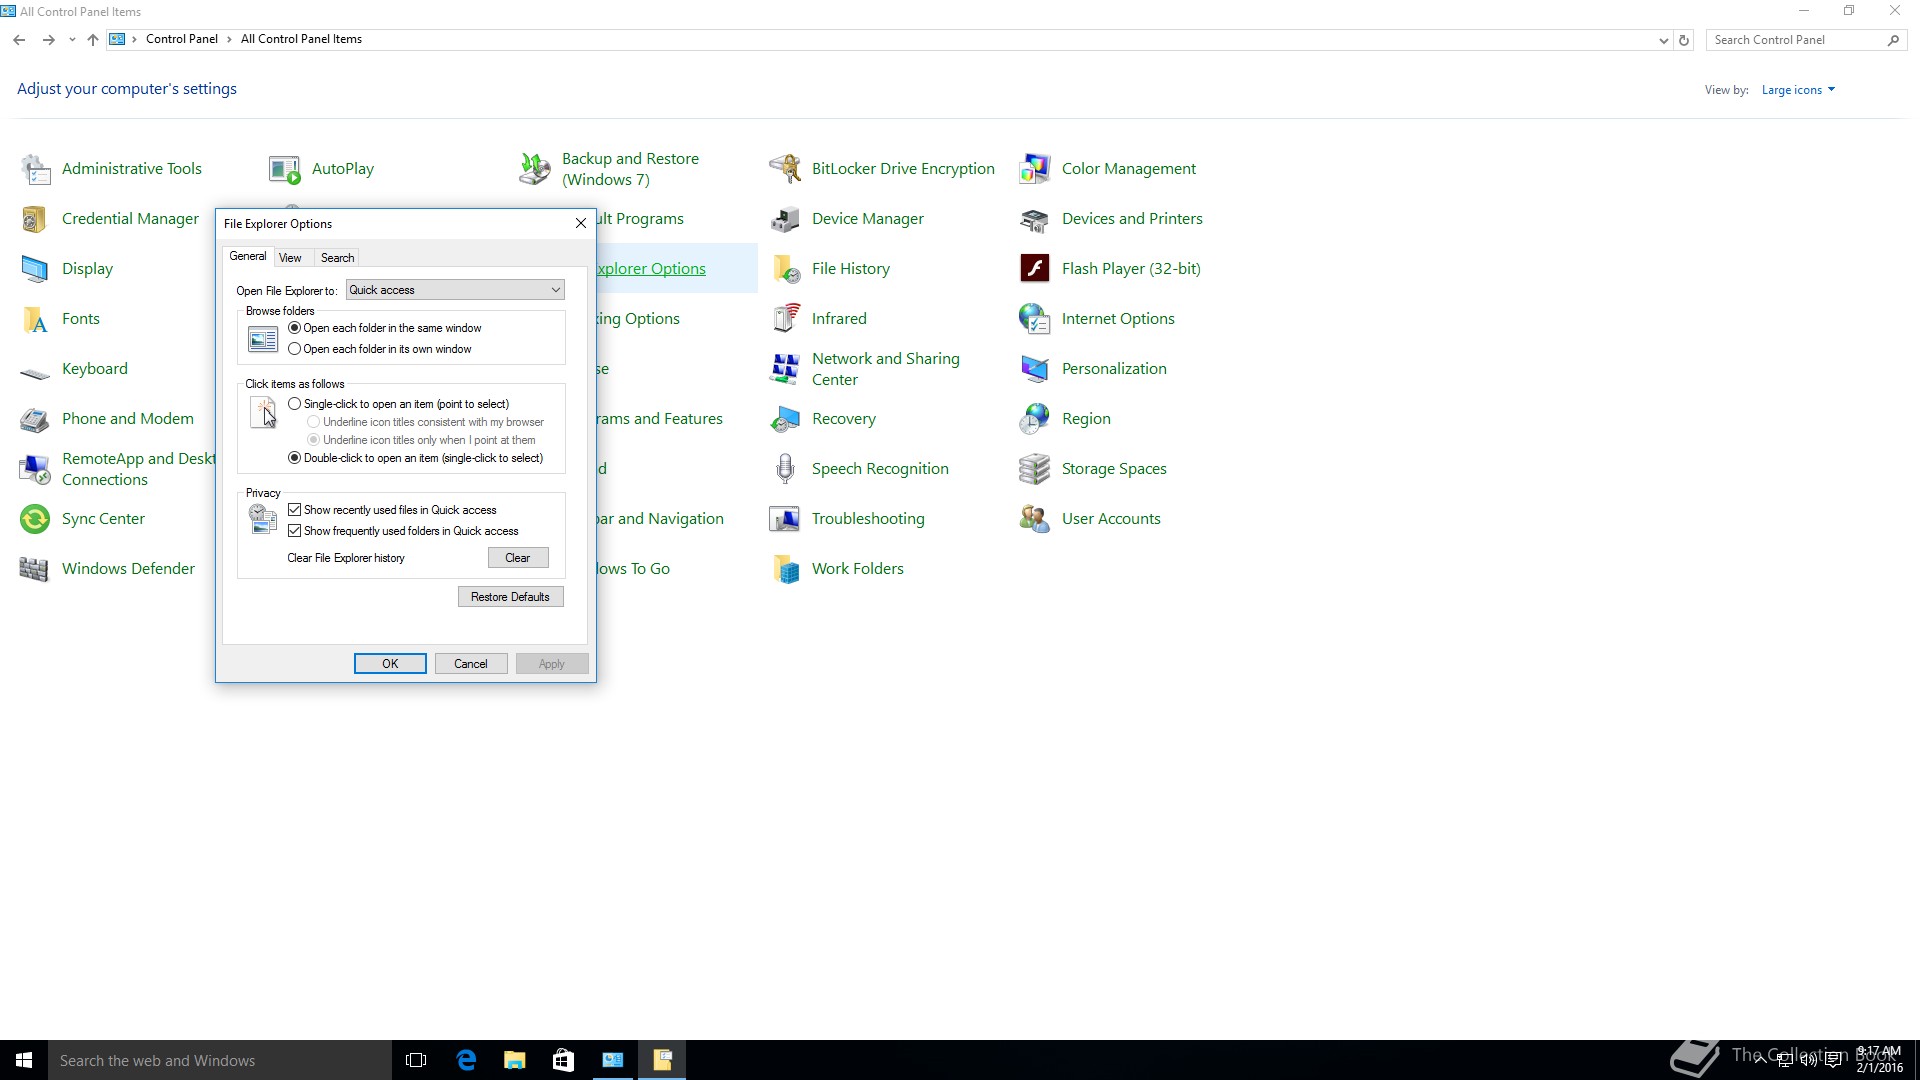The image size is (1920, 1080).
Task: Open Windows Store from taskbar
Action: pyautogui.click(x=564, y=1060)
